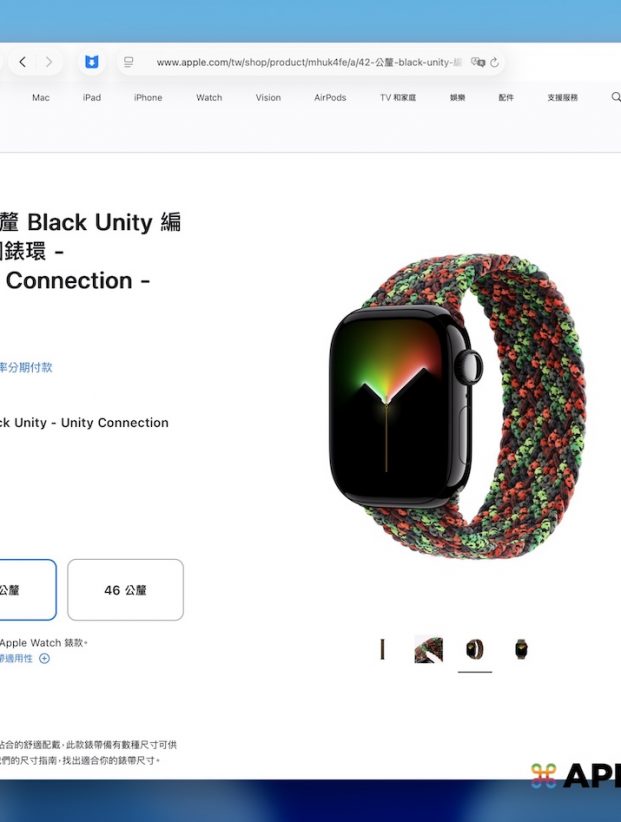Show the braided band close-up thumbnail

click(428, 650)
